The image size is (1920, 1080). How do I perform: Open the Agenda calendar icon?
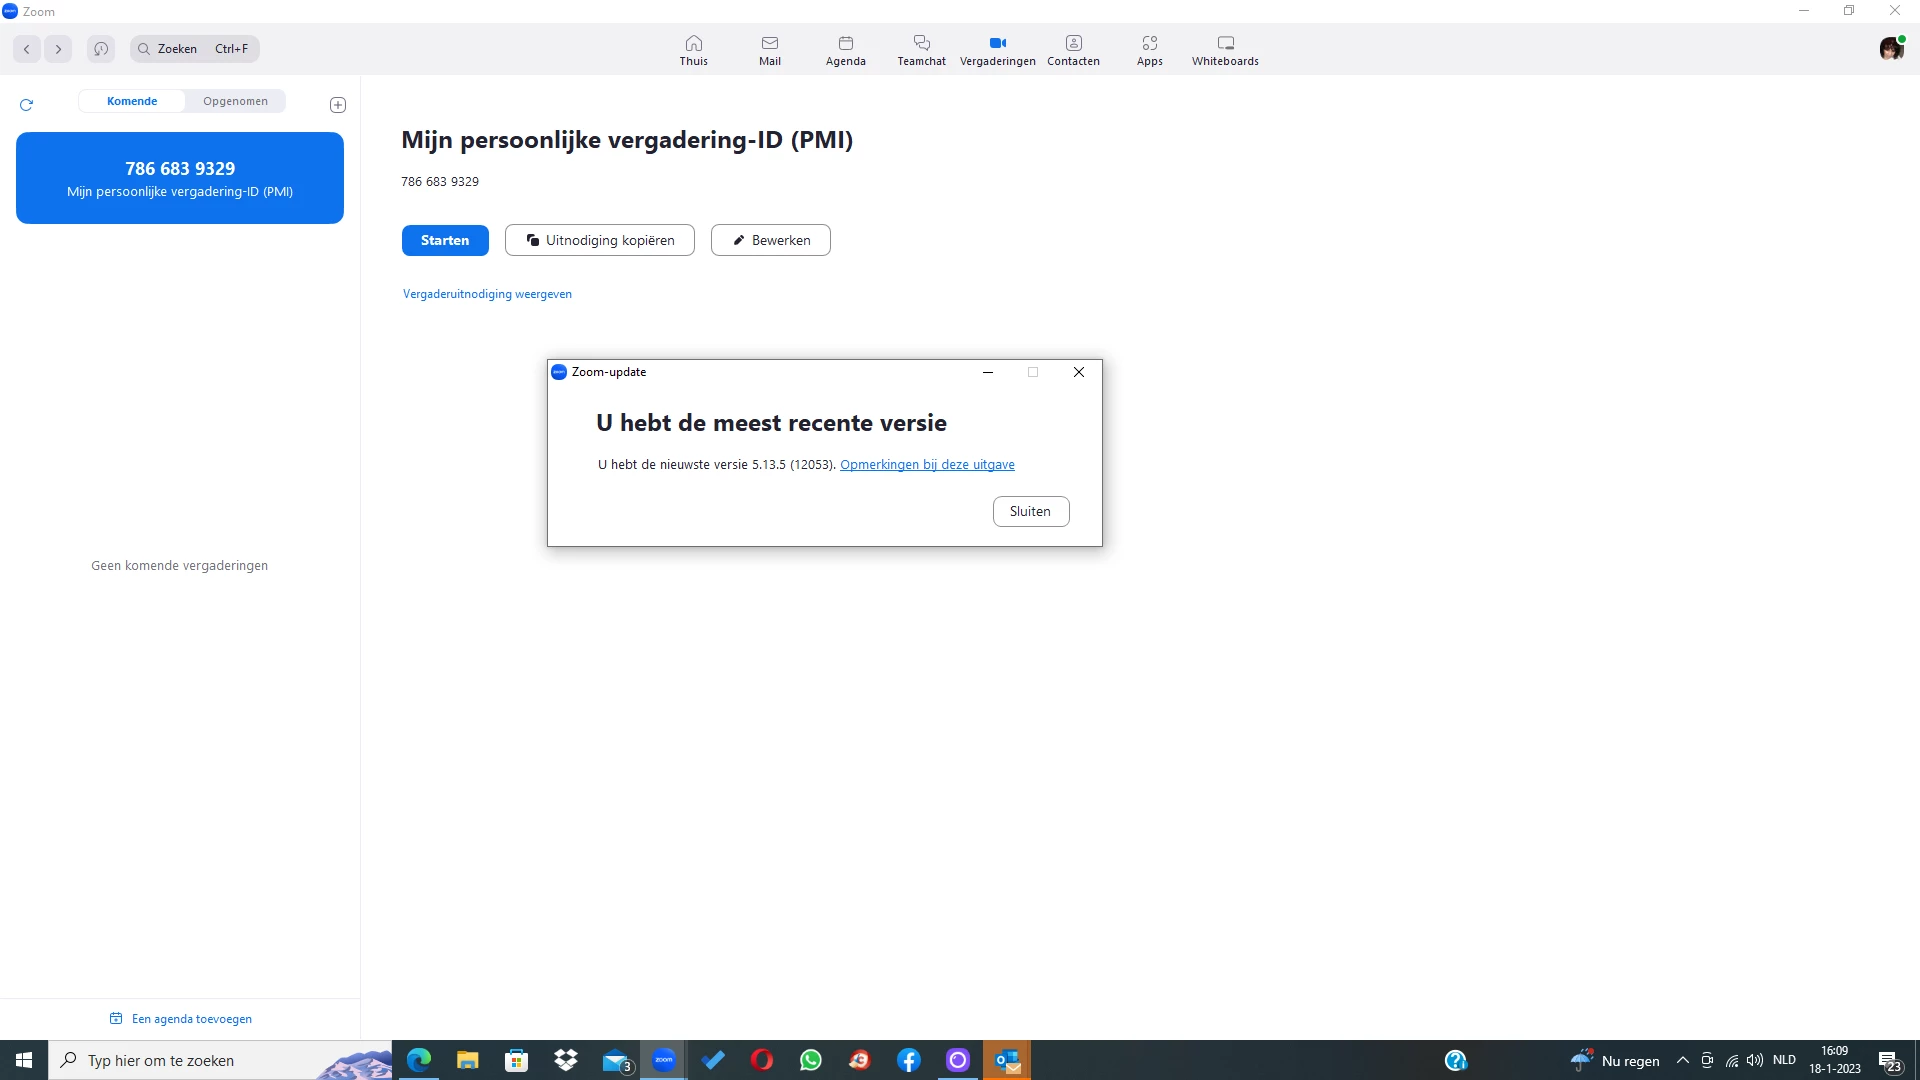coord(845,49)
